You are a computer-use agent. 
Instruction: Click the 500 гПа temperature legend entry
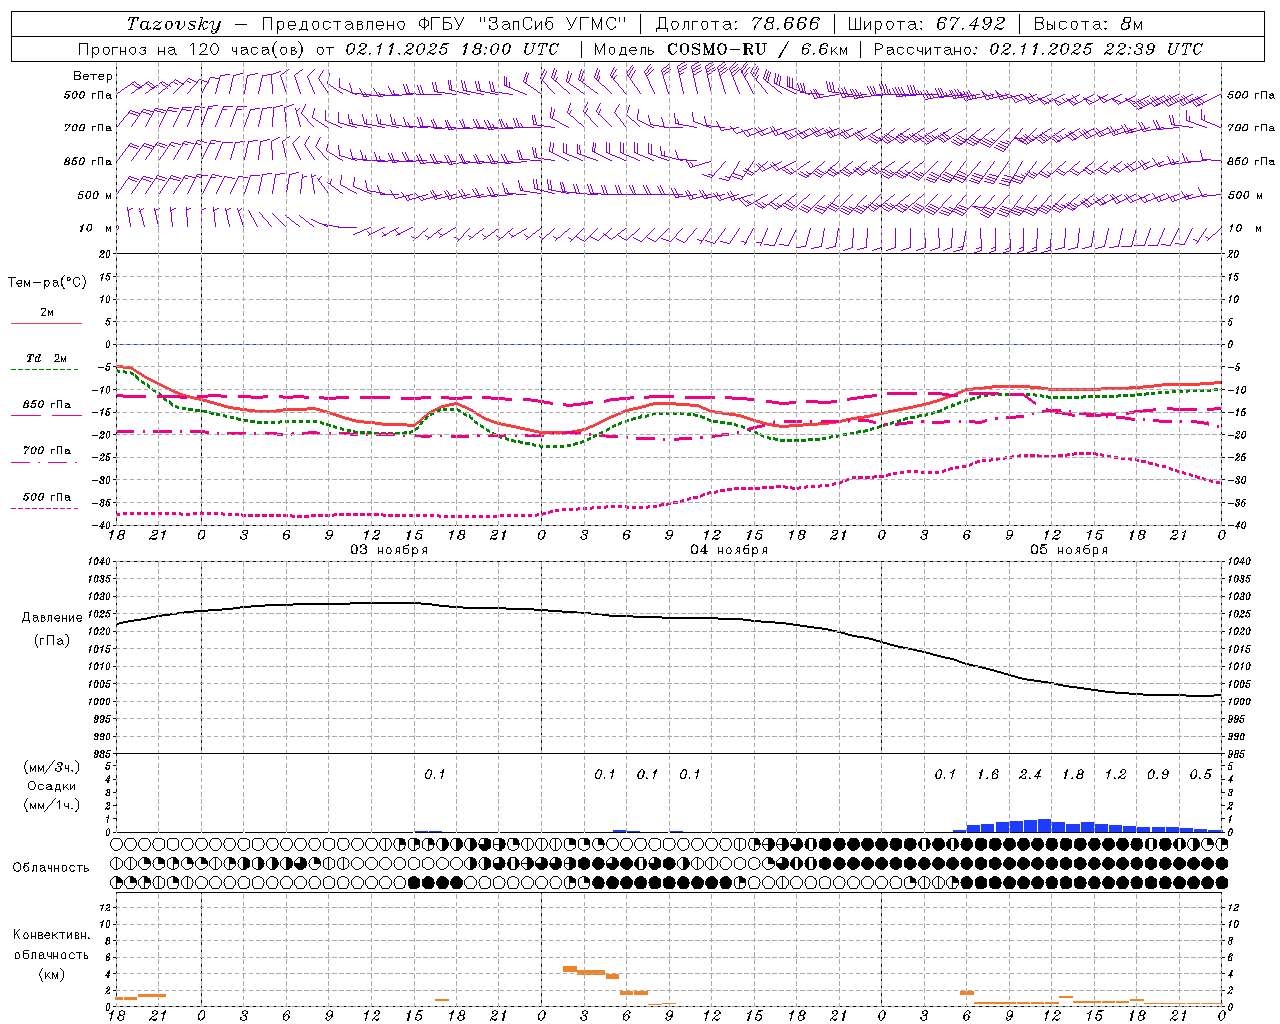click(47, 497)
